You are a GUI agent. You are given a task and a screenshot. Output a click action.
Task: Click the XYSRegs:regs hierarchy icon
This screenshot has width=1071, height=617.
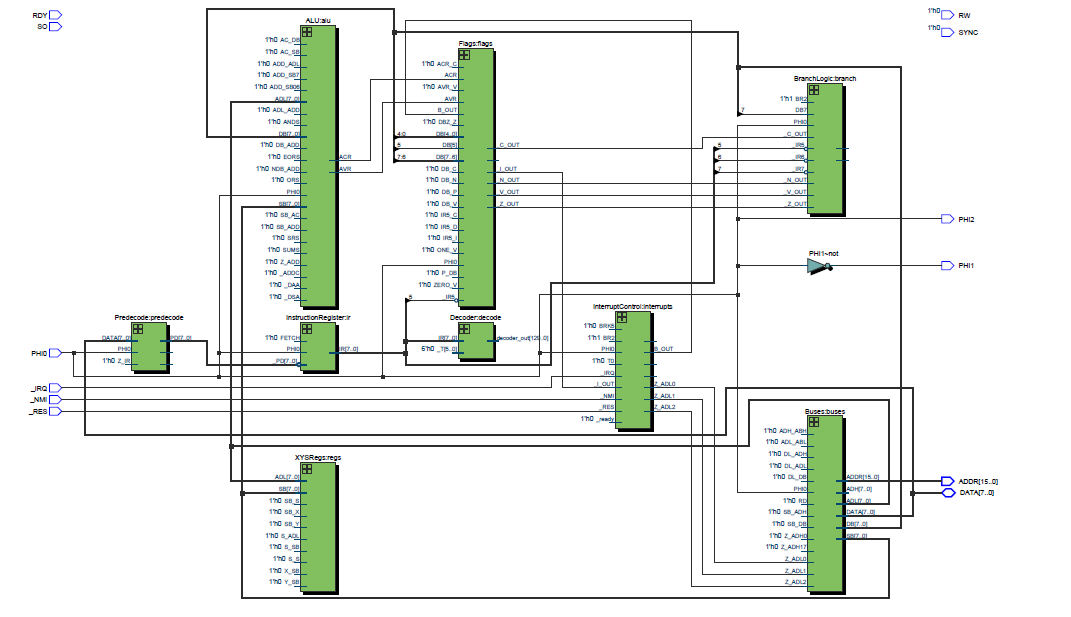point(308,468)
